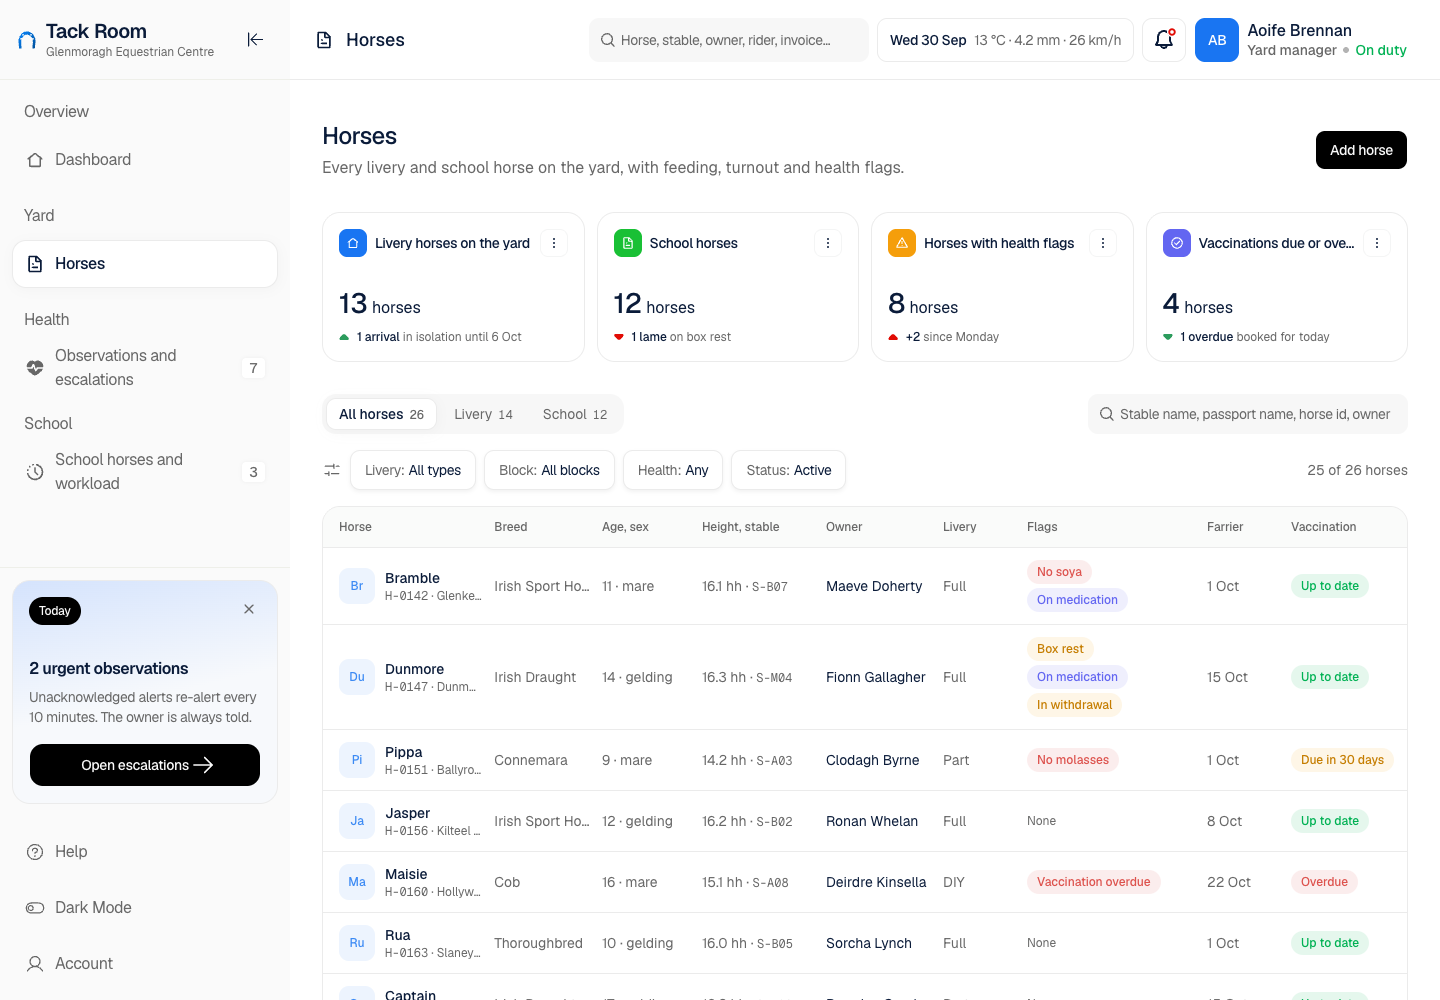Toggle Dark Mode
Viewport: 1440px width, 1000px height.
pyautogui.click(x=145, y=908)
